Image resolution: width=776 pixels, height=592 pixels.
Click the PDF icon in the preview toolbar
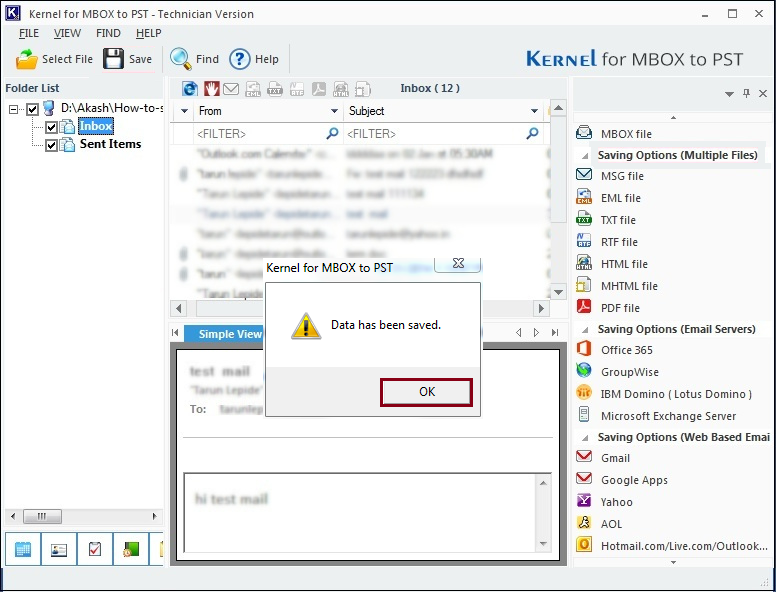point(319,89)
